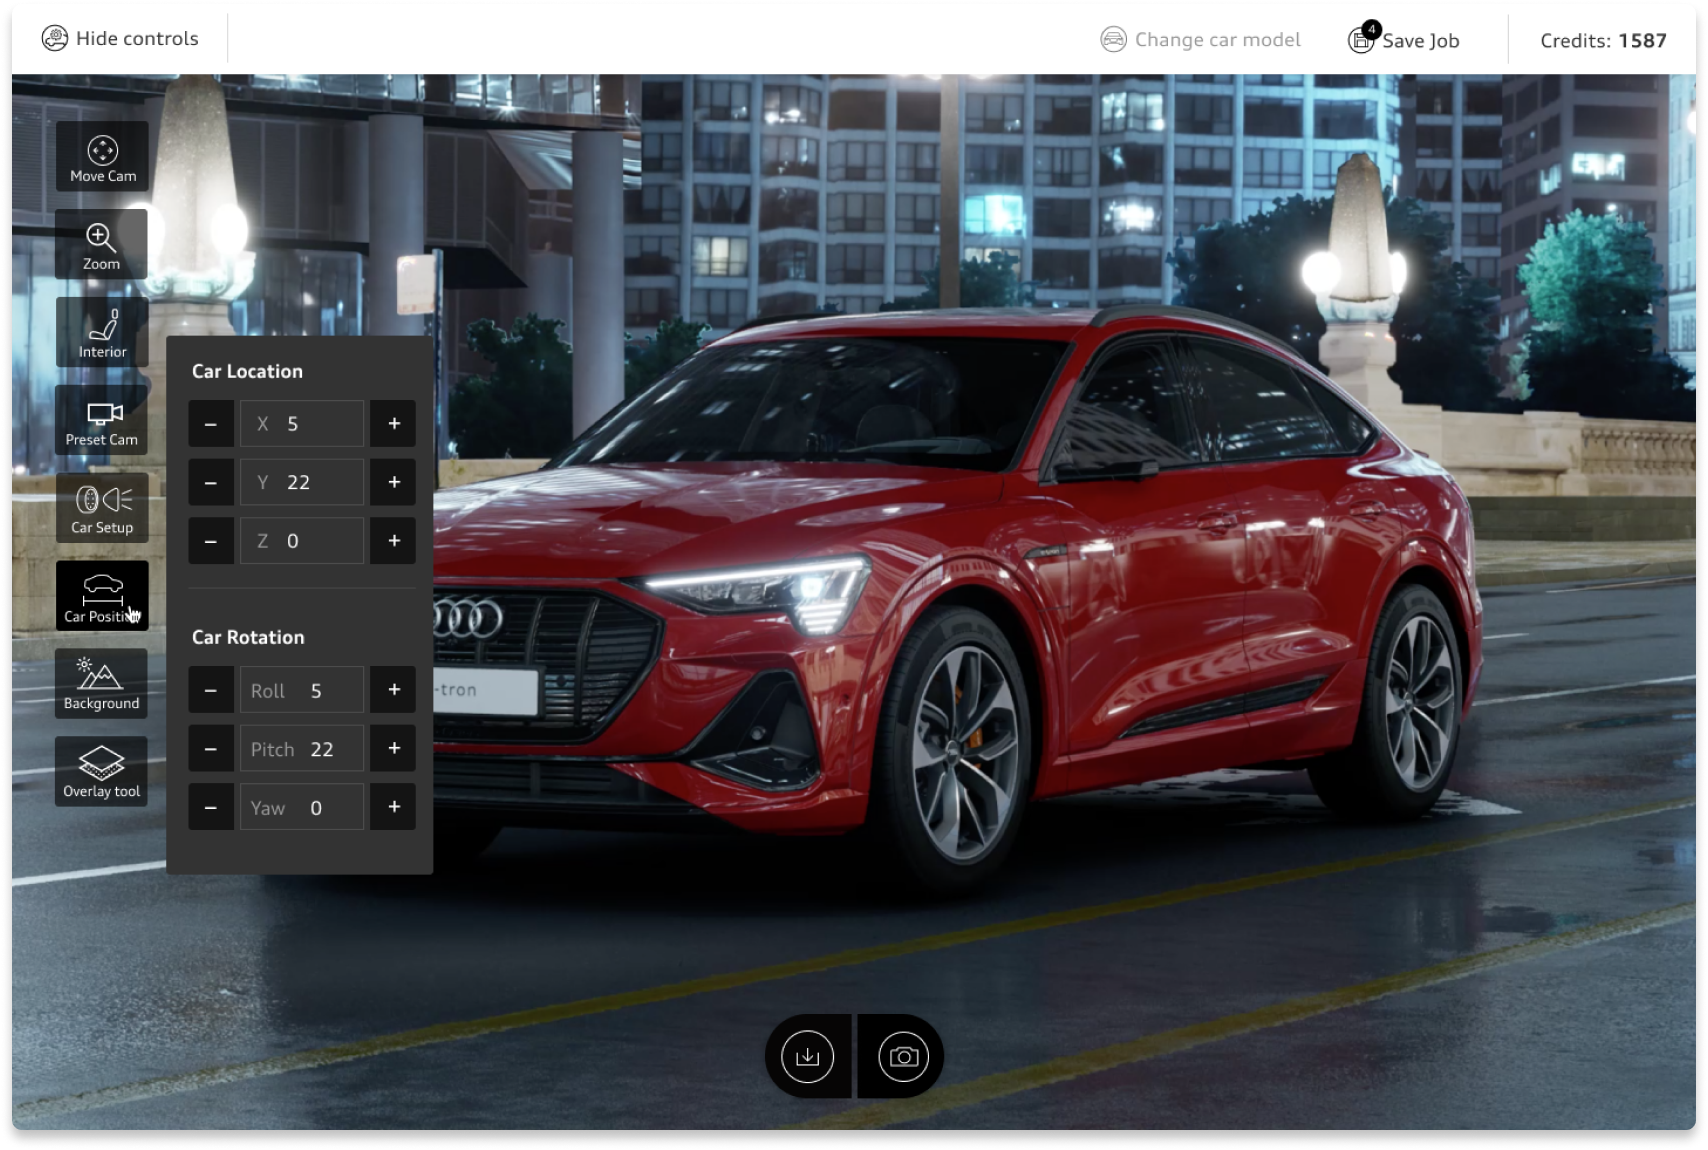Increase the Z location value
The image size is (1708, 1150).
[x=394, y=541]
